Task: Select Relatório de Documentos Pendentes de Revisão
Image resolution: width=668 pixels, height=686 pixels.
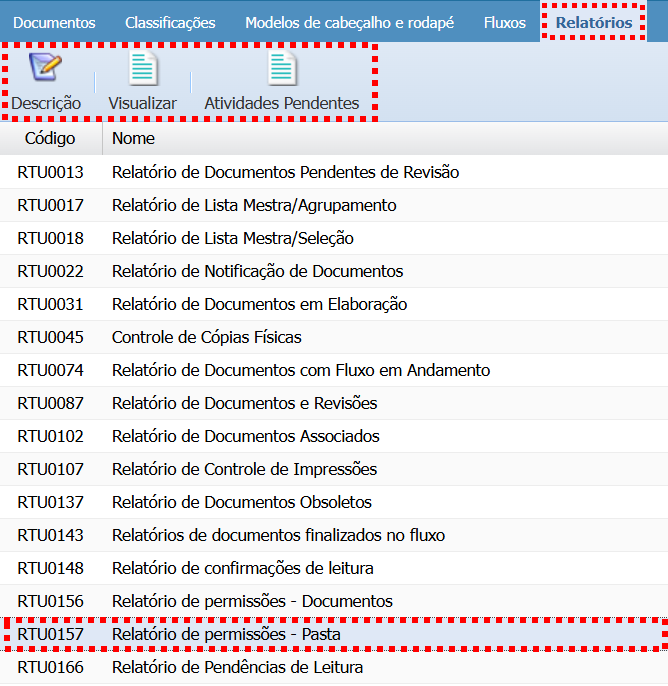Action: click(285, 172)
